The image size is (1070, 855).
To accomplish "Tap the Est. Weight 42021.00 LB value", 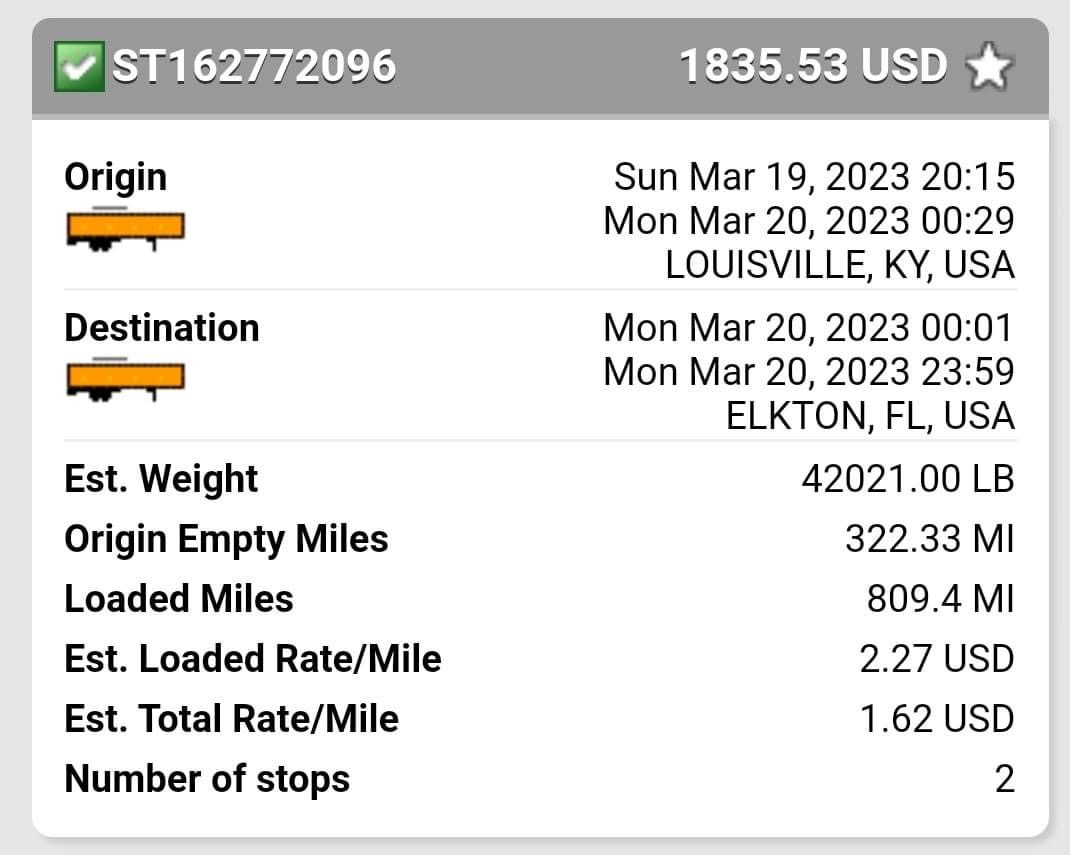I will coord(908,478).
